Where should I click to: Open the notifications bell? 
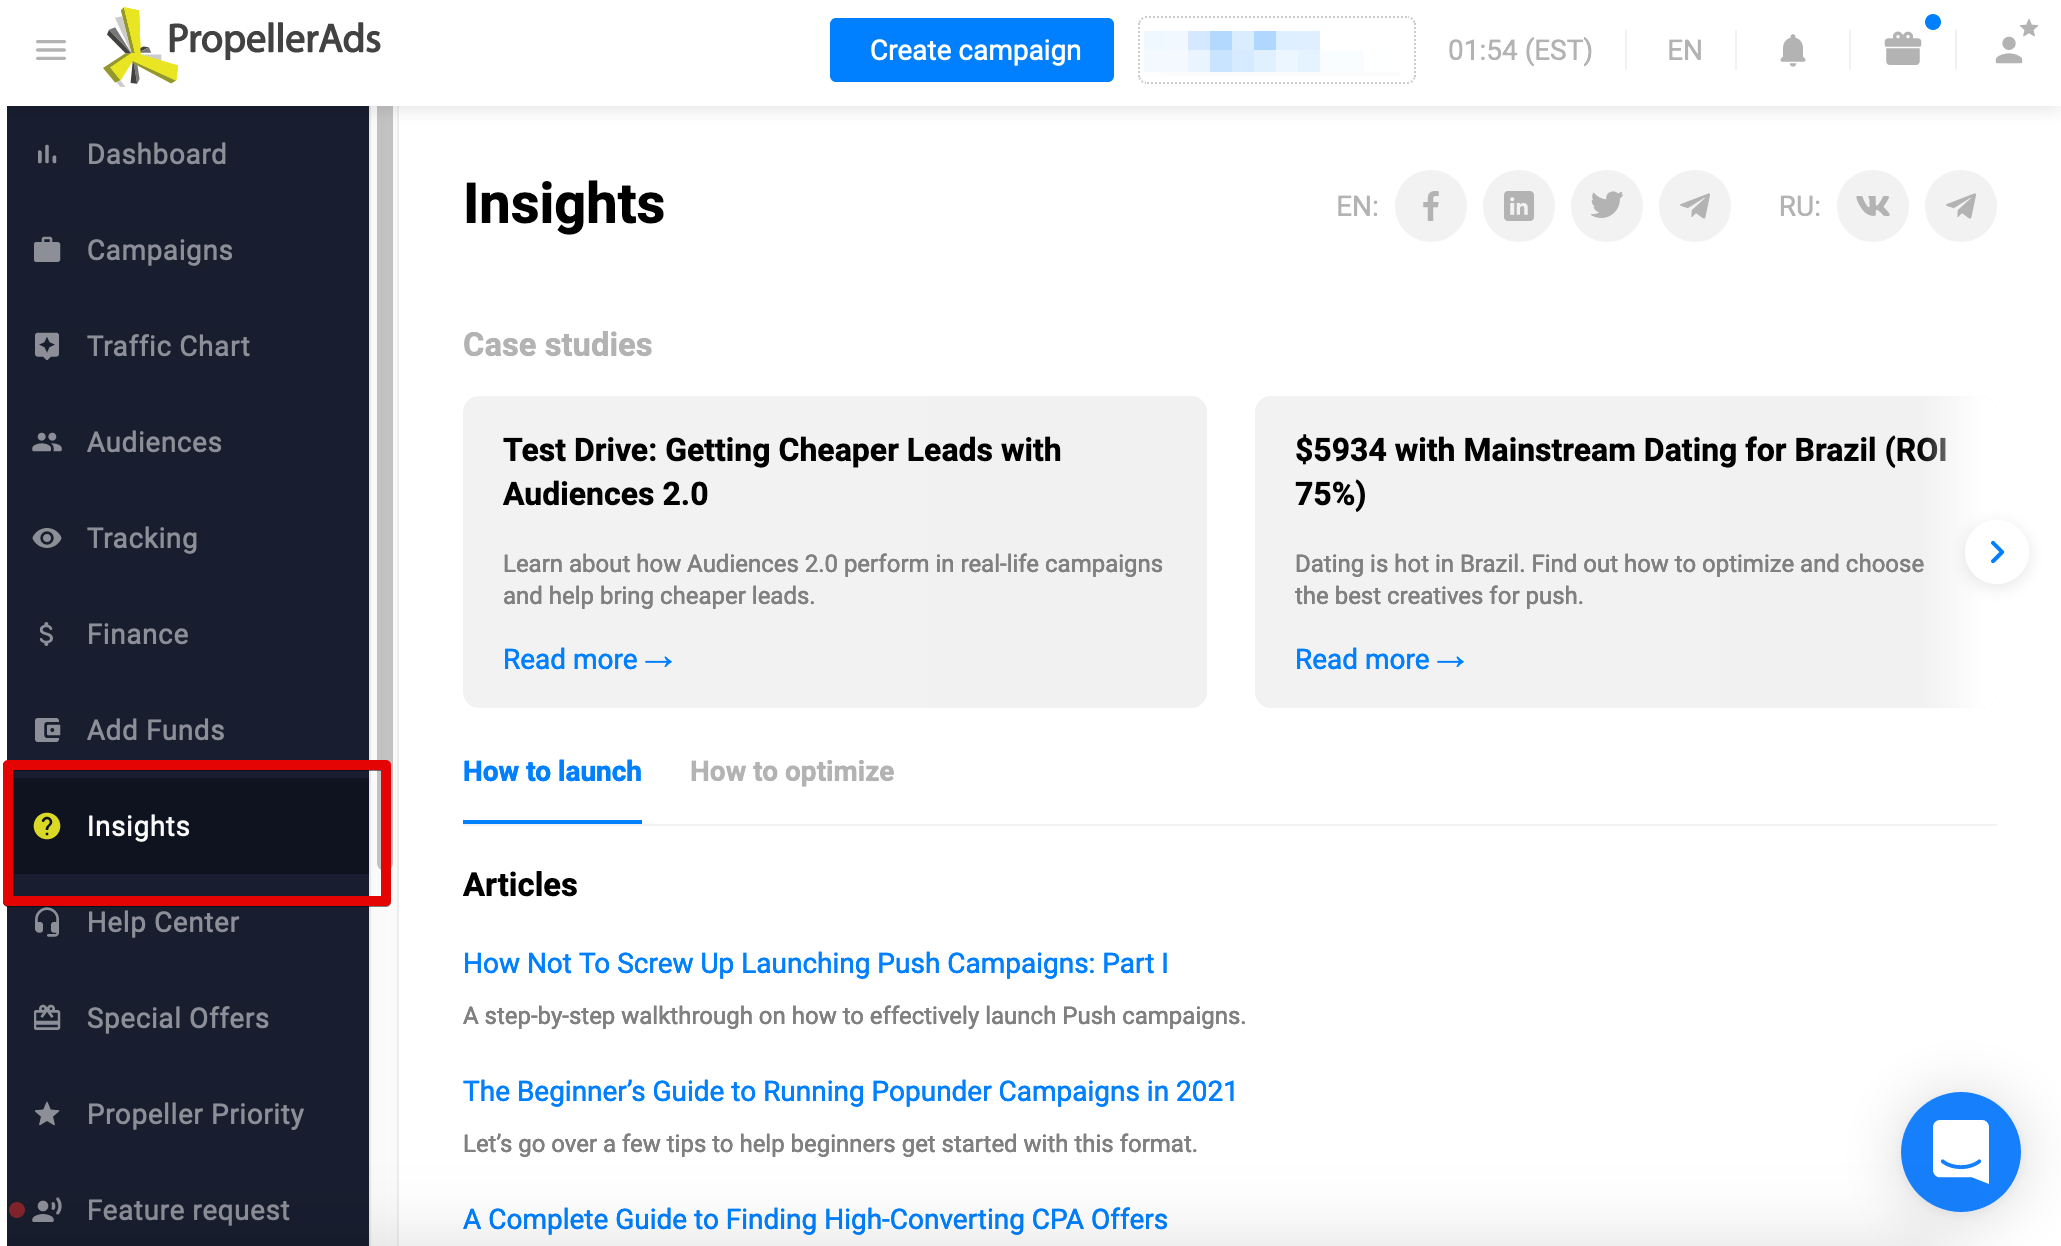1793,50
